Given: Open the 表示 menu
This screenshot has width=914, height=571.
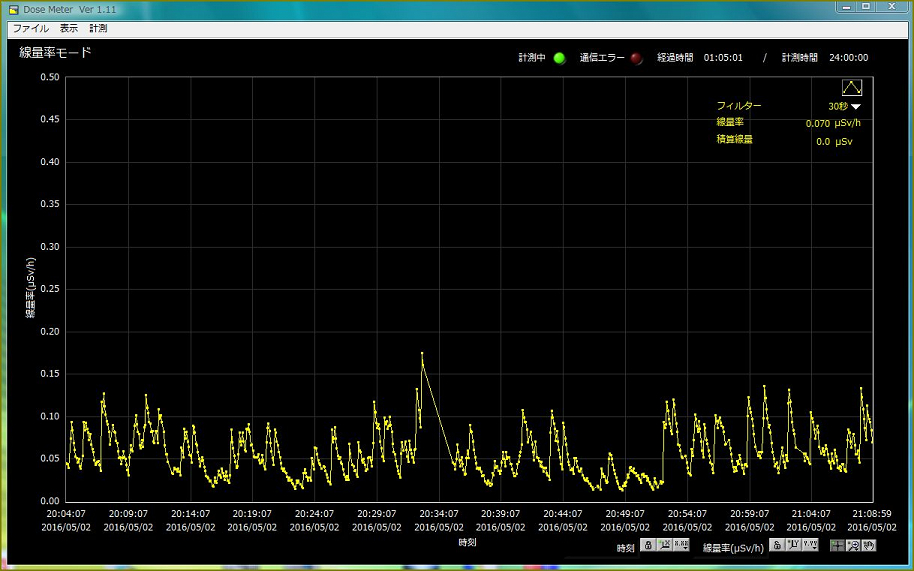Looking at the screenshot, I should click(69, 29).
